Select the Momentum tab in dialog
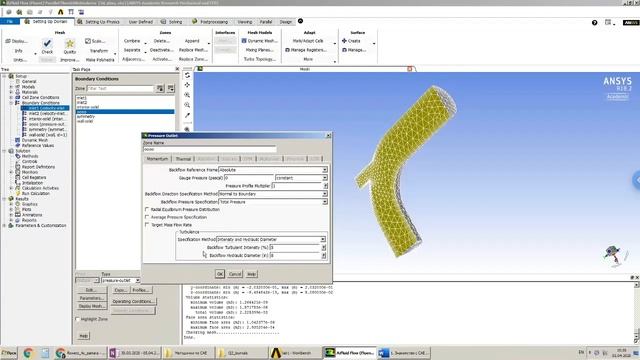Viewport: 640px width, 360px height. coord(158,159)
